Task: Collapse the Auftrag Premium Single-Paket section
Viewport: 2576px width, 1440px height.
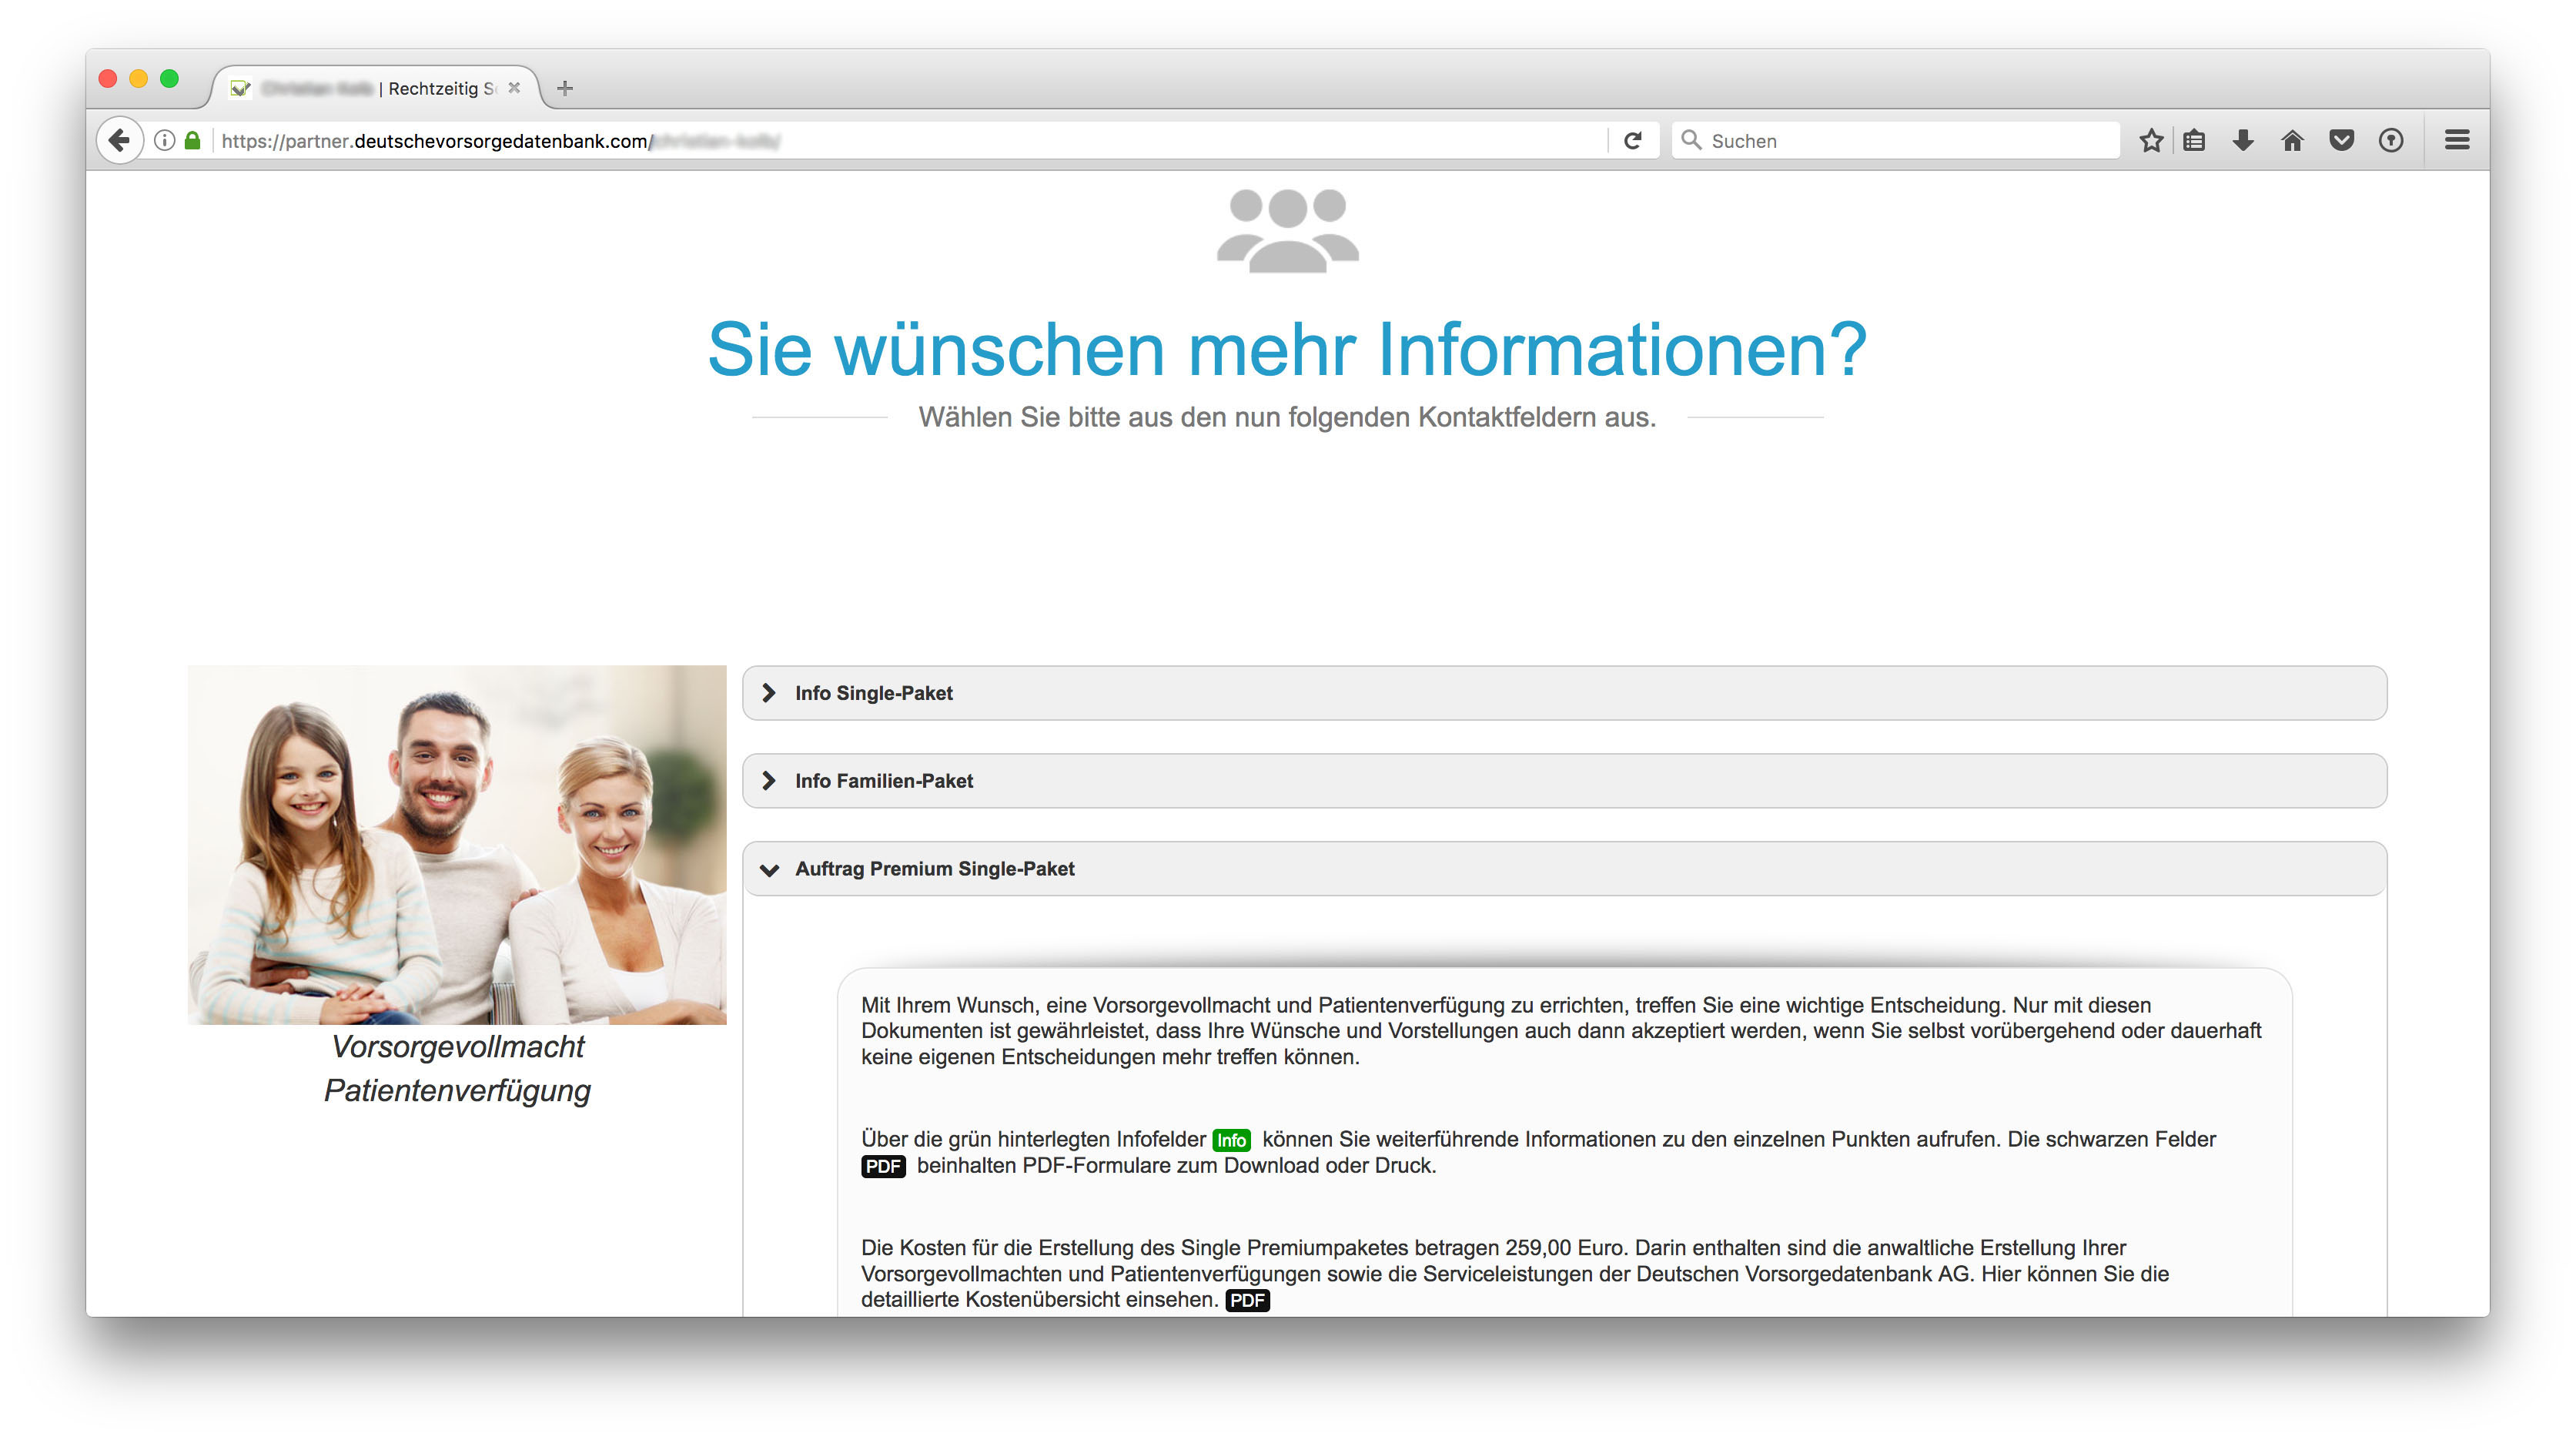Action: (x=1564, y=869)
